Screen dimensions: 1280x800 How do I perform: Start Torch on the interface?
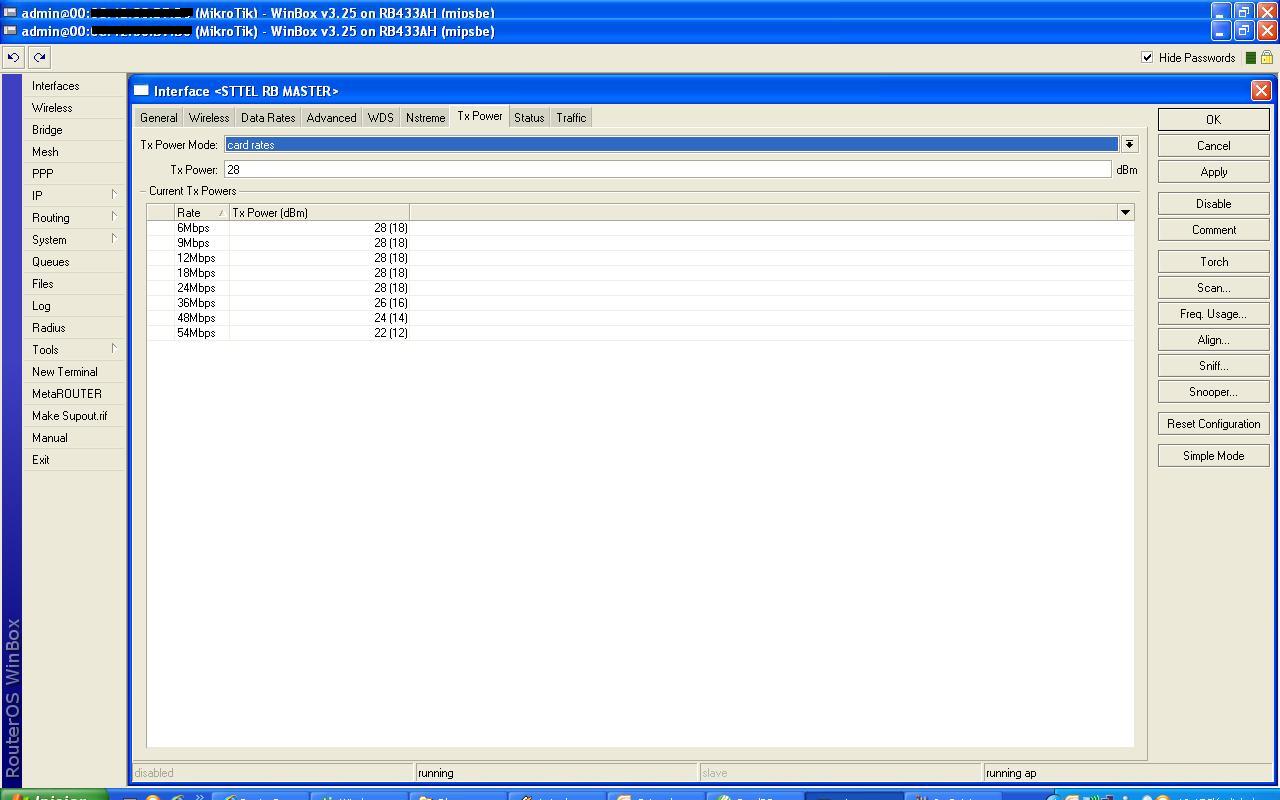pyautogui.click(x=1213, y=261)
